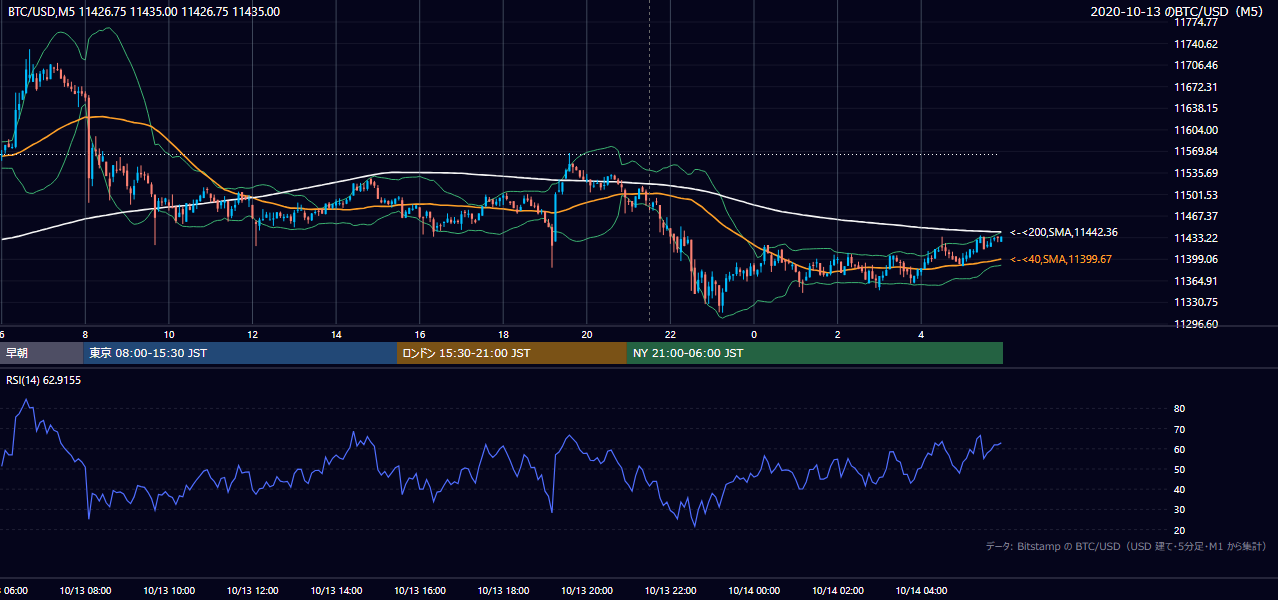
Task: Click the 2020-10-13 のBTC/USD (M5) title
Action: tap(1176, 12)
